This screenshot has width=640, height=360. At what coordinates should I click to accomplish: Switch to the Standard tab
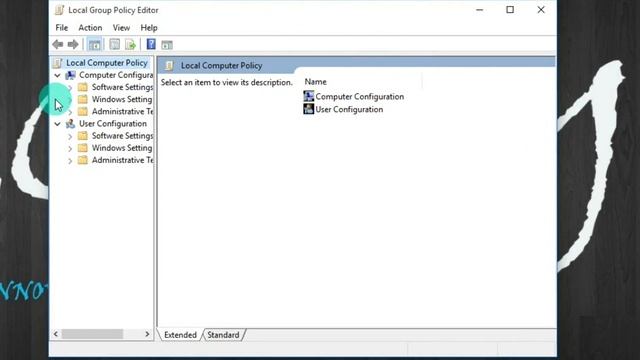pos(223,335)
